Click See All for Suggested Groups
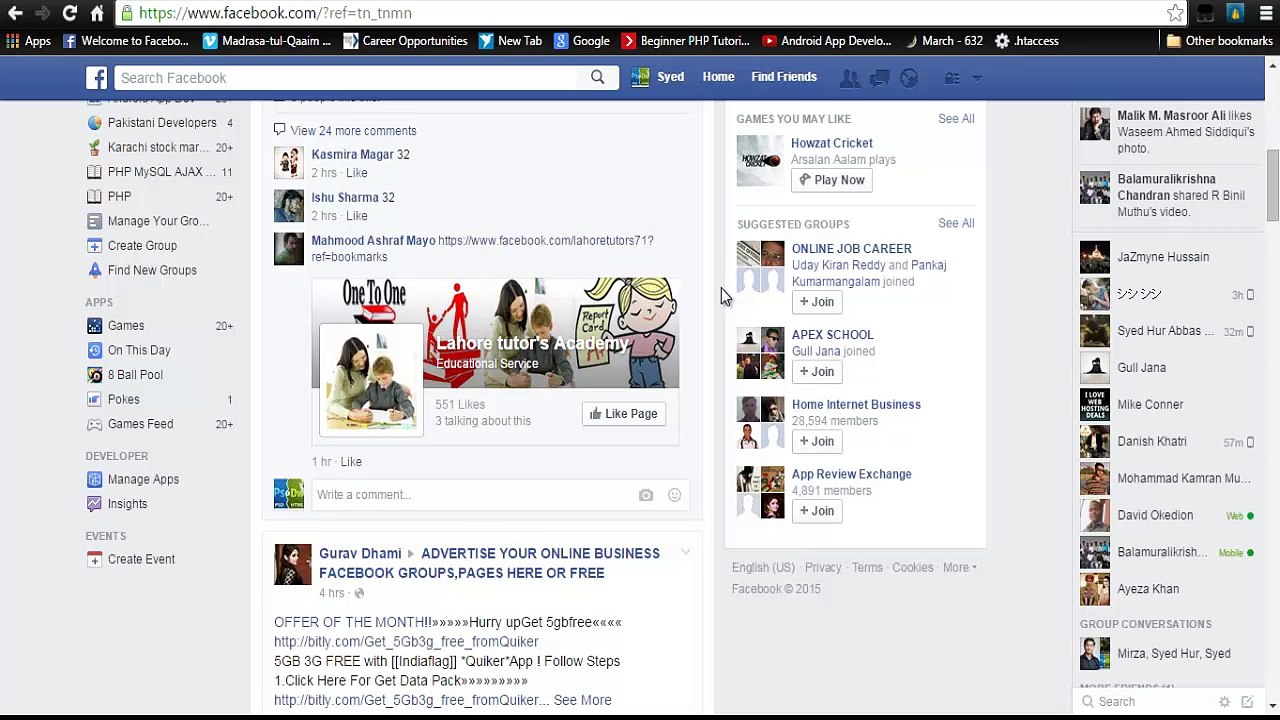Viewport: 1280px width, 720px height. point(956,223)
